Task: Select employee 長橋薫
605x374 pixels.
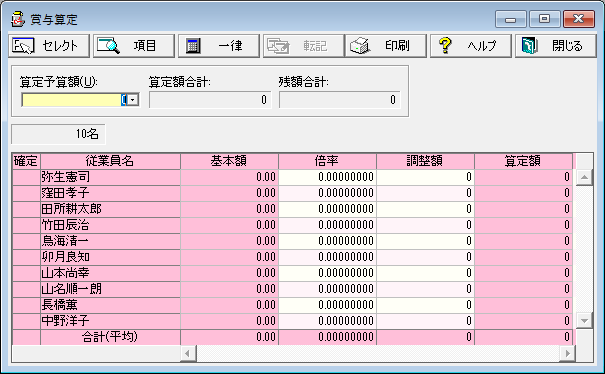Action: pos(110,305)
